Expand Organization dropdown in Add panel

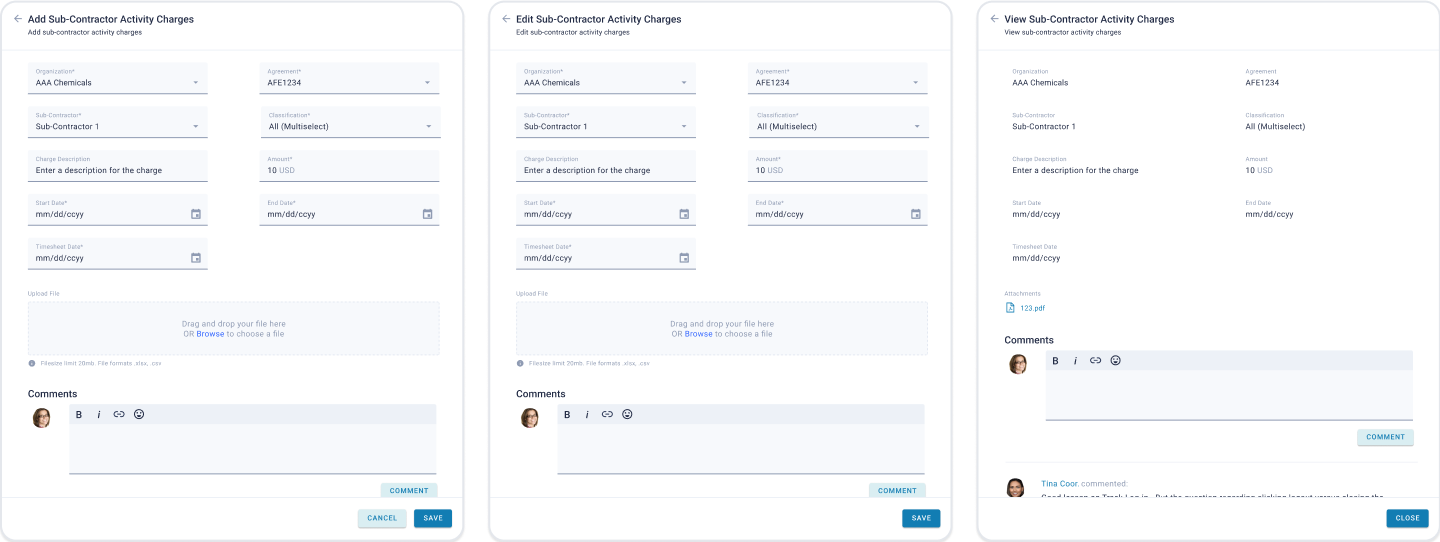(x=196, y=83)
